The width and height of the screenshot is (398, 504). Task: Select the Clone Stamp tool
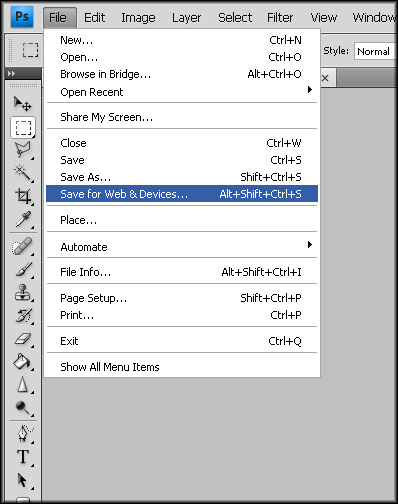click(x=23, y=293)
